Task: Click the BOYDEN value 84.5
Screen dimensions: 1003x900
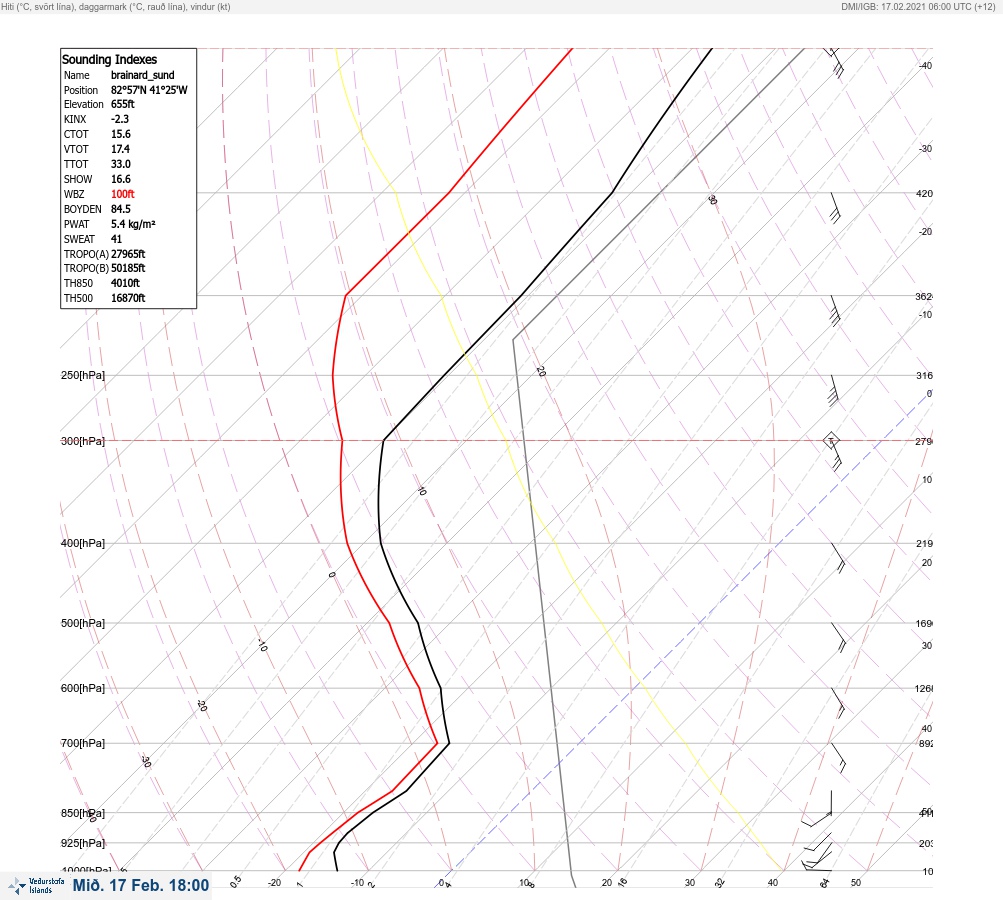Action: coord(121,209)
